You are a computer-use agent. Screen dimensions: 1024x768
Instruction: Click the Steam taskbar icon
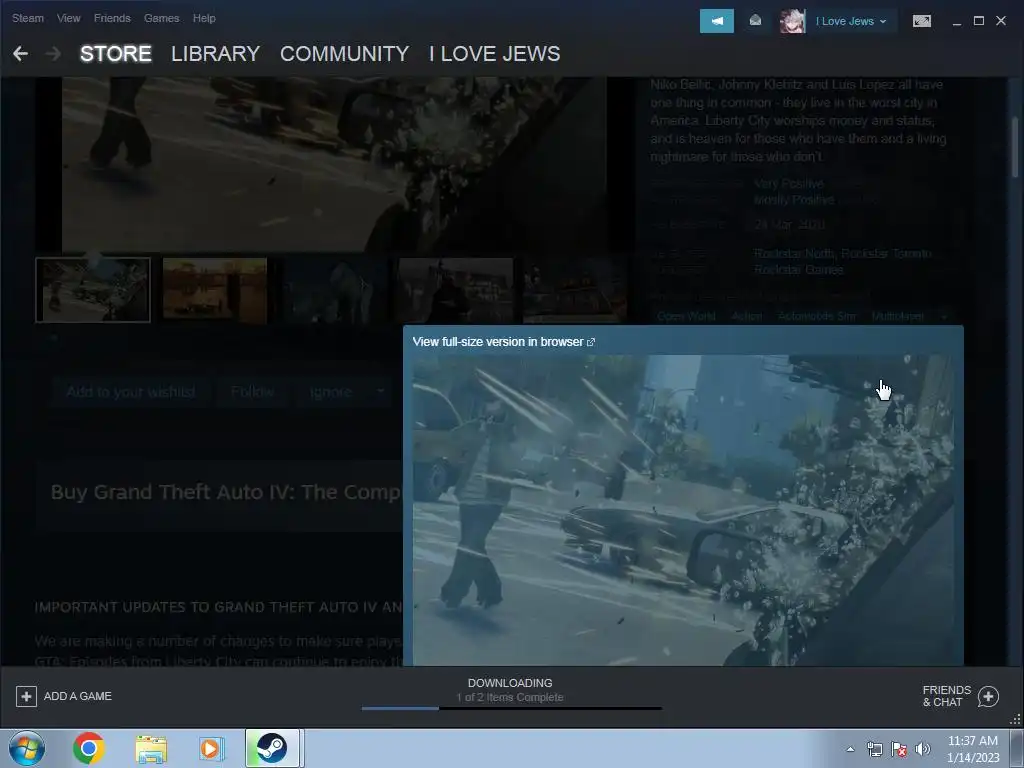point(272,748)
